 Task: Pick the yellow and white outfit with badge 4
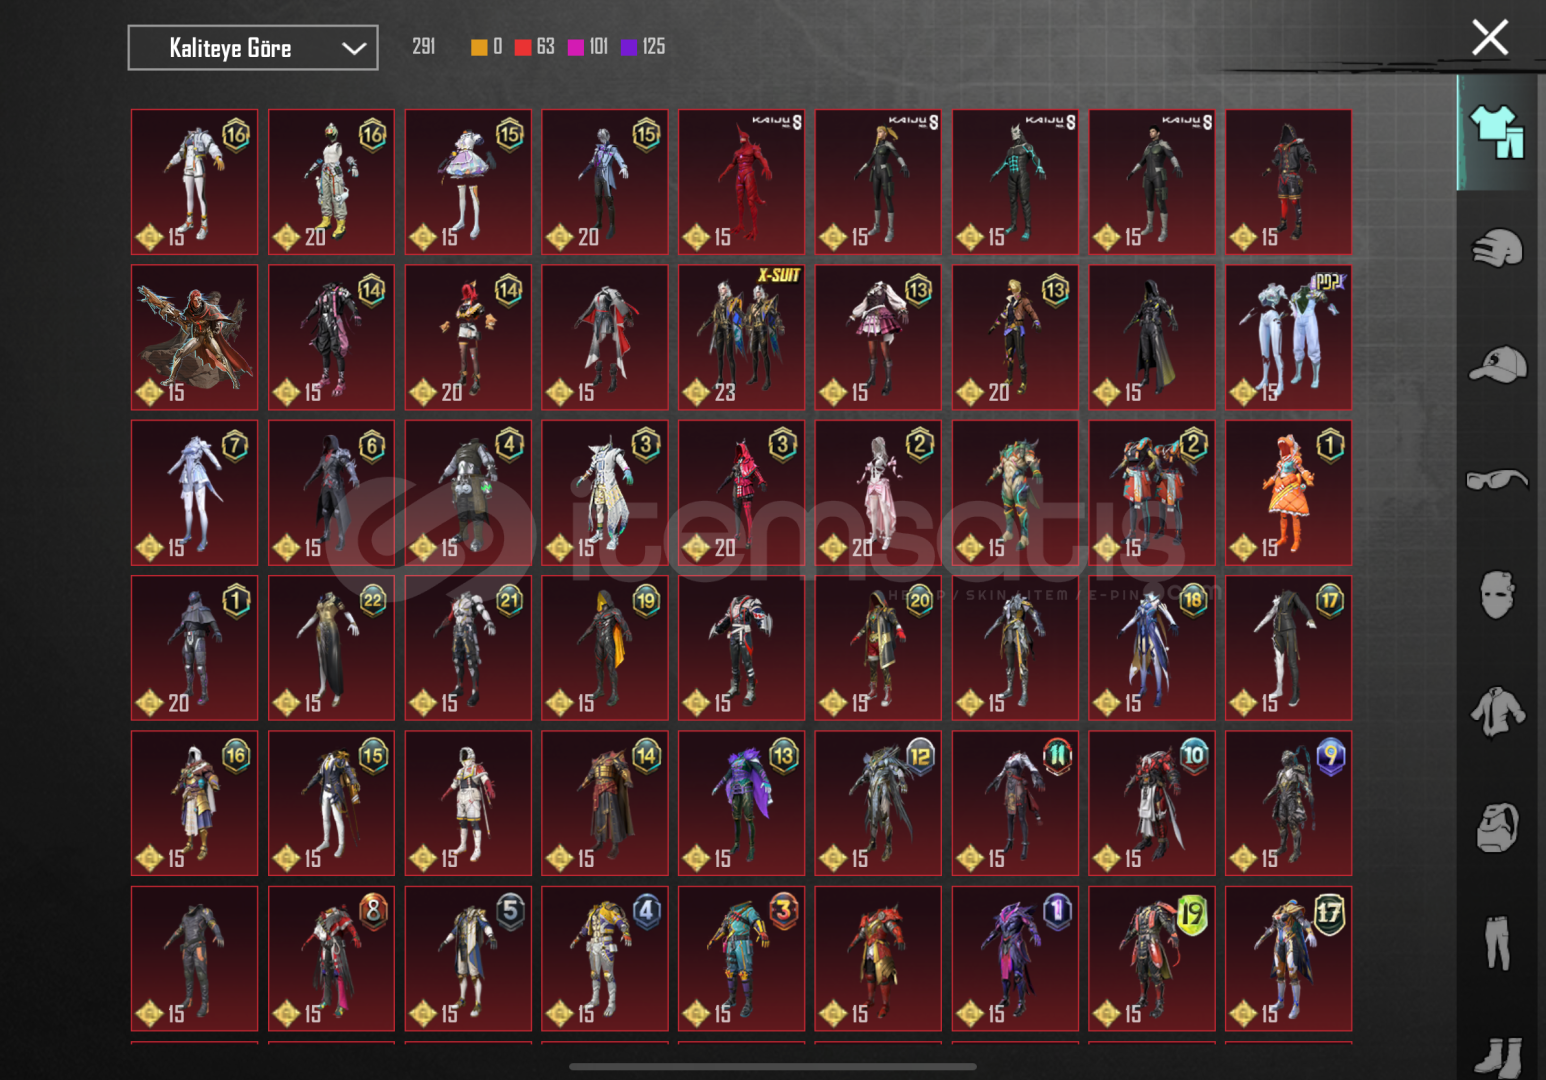click(605, 959)
